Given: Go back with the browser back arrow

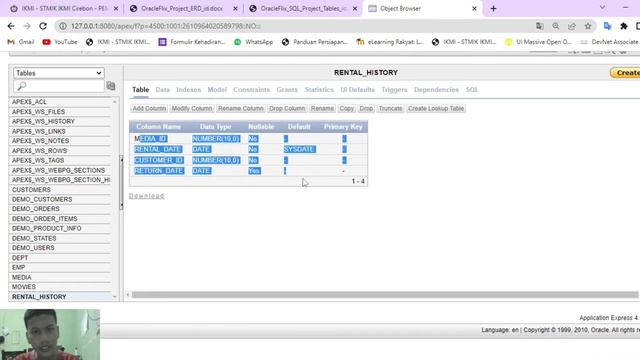Looking at the screenshot, I should [11, 26].
